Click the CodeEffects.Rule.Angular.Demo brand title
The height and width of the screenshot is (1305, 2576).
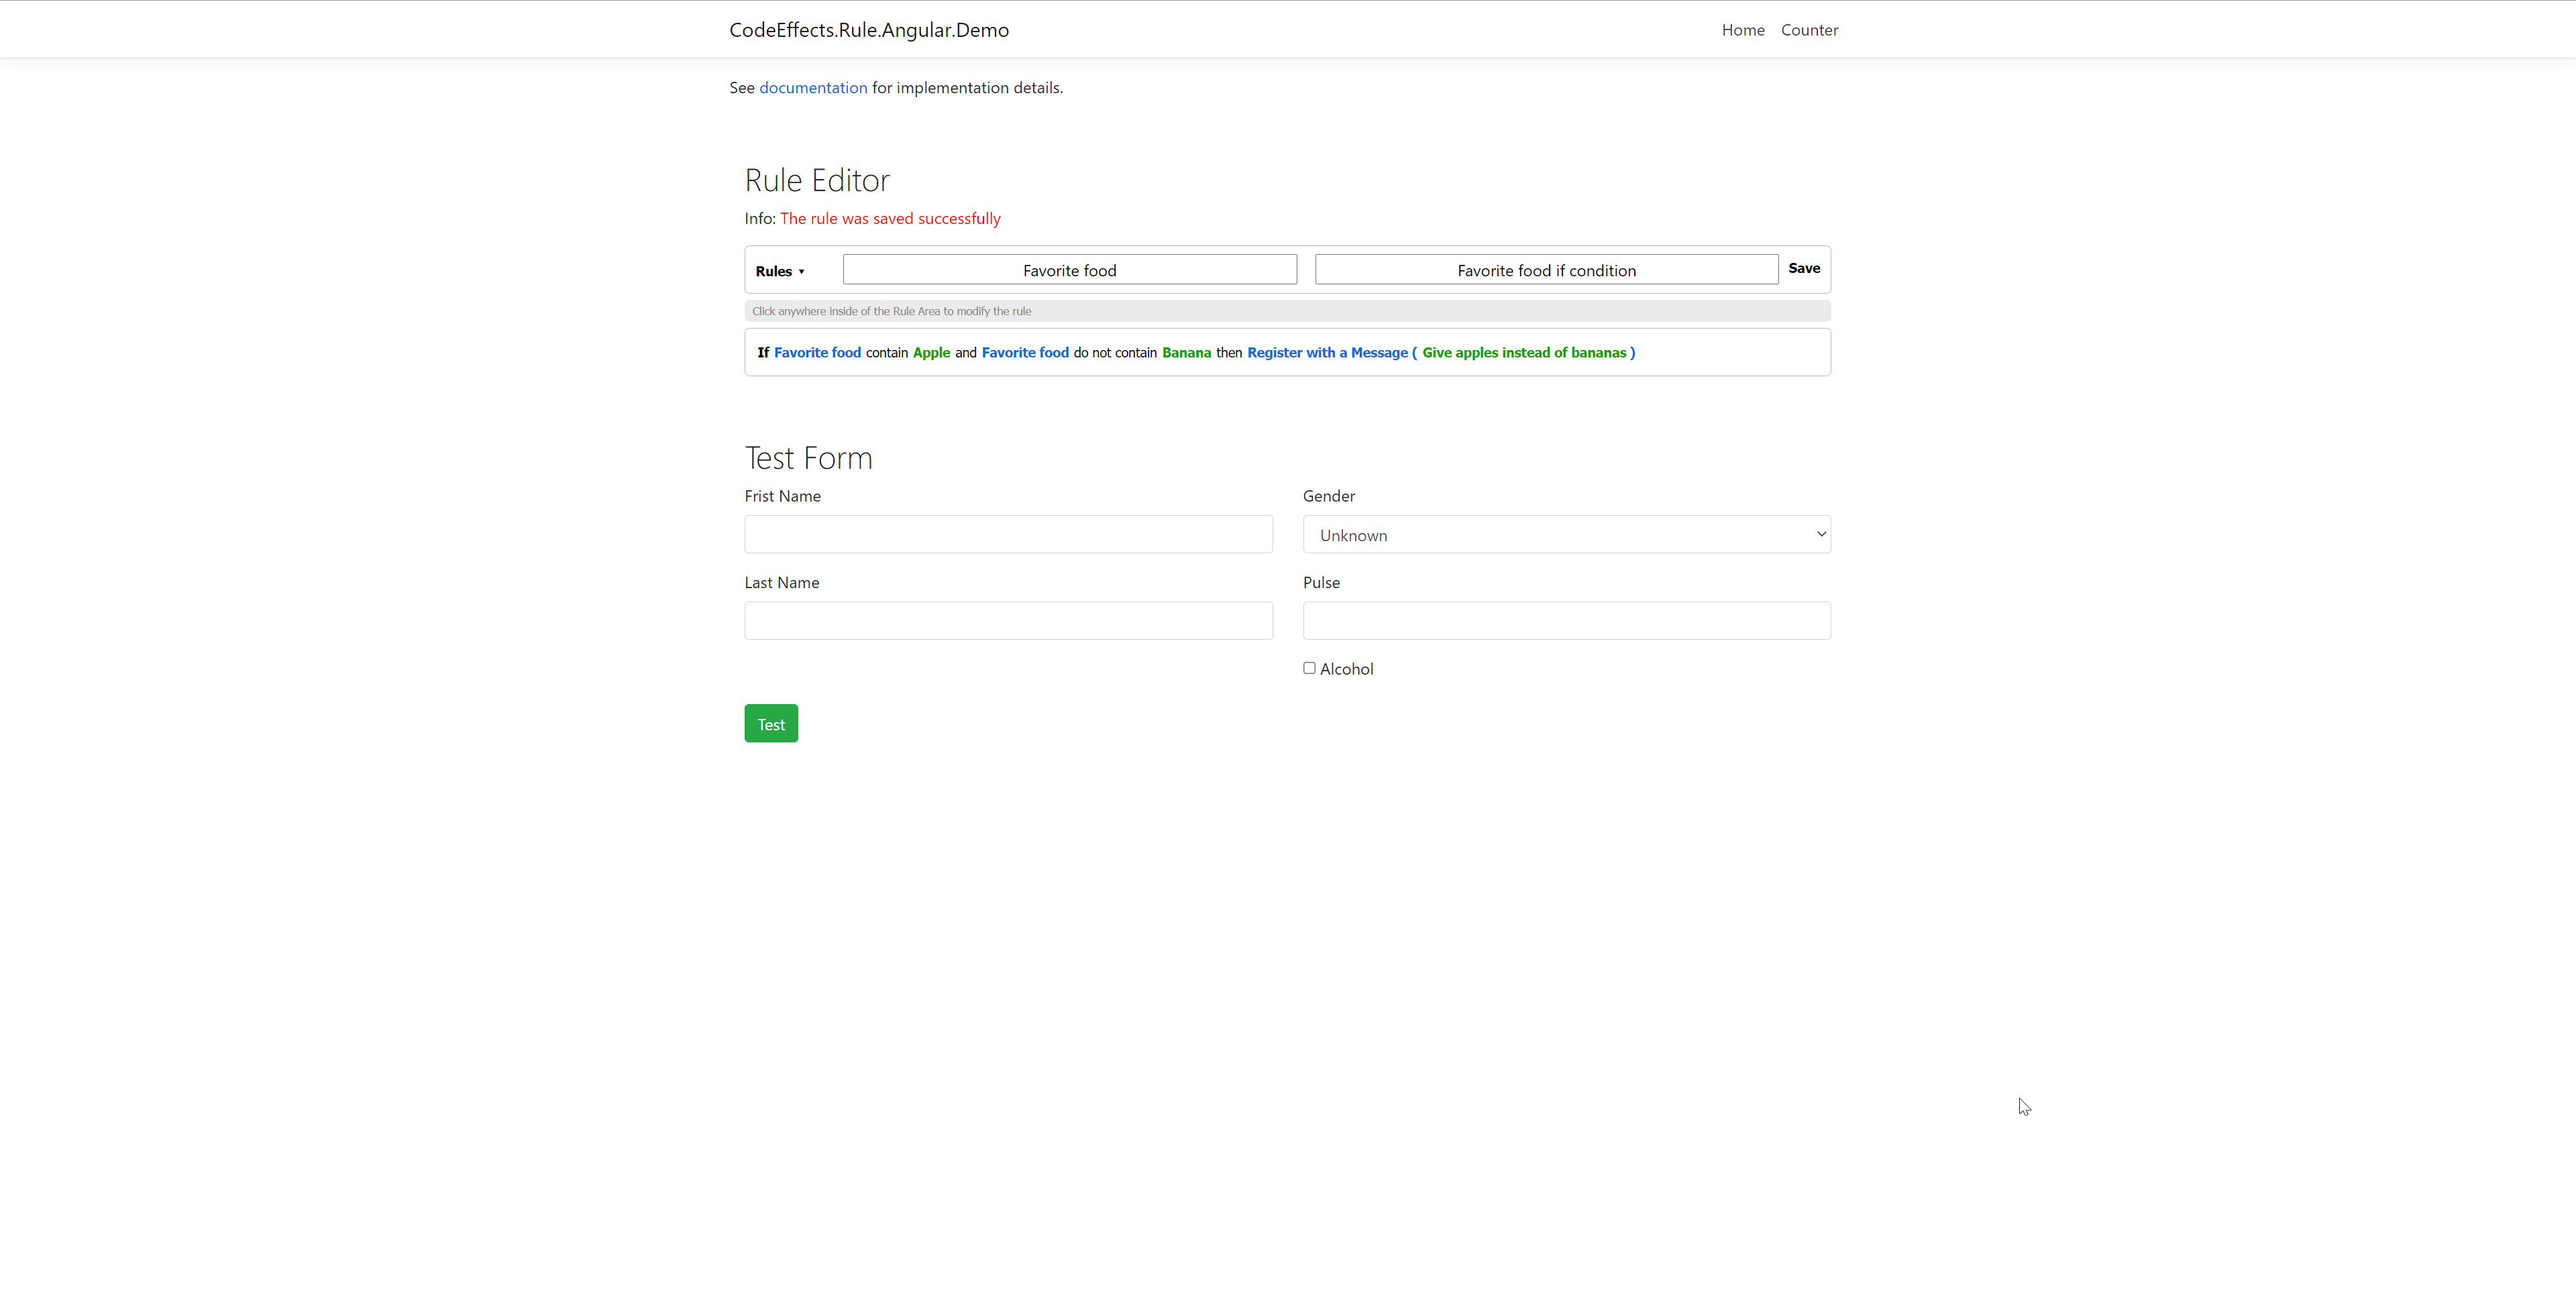tap(868, 30)
